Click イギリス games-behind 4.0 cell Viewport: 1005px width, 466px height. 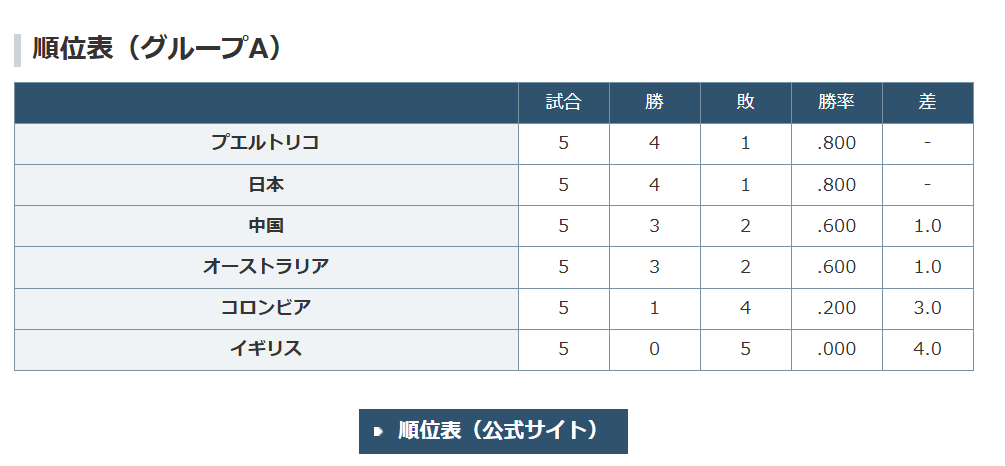tap(927, 349)
